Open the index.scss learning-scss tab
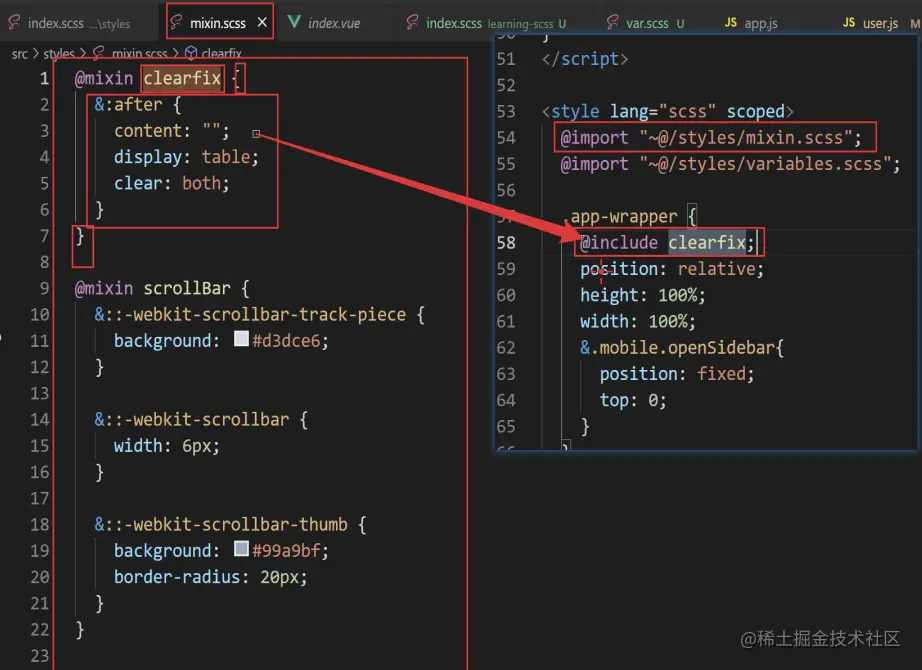922x670 pixels. tap(486, 23)
